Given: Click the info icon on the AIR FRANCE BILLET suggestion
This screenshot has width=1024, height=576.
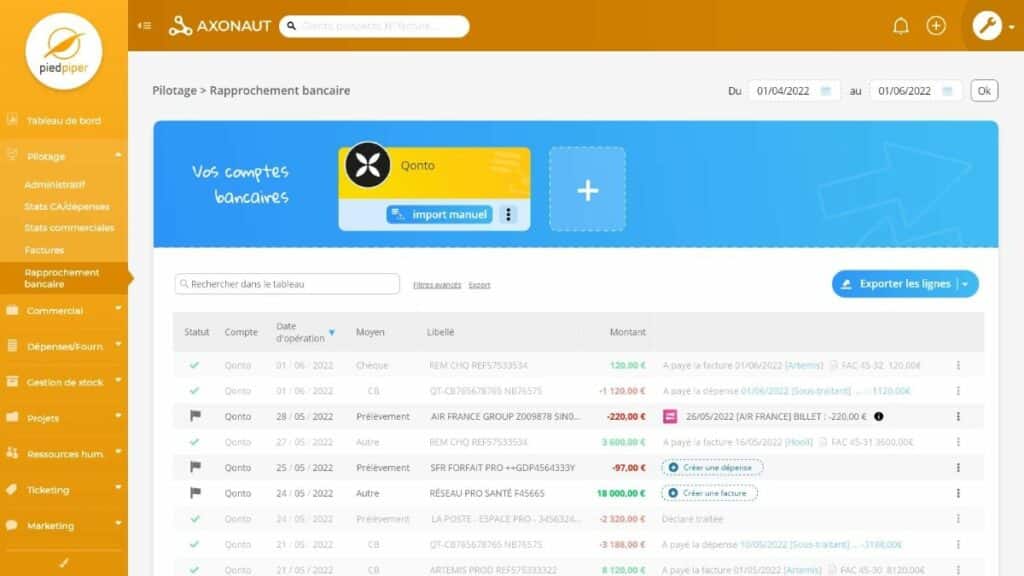Looking at the screenshot, I should [879, 416].
